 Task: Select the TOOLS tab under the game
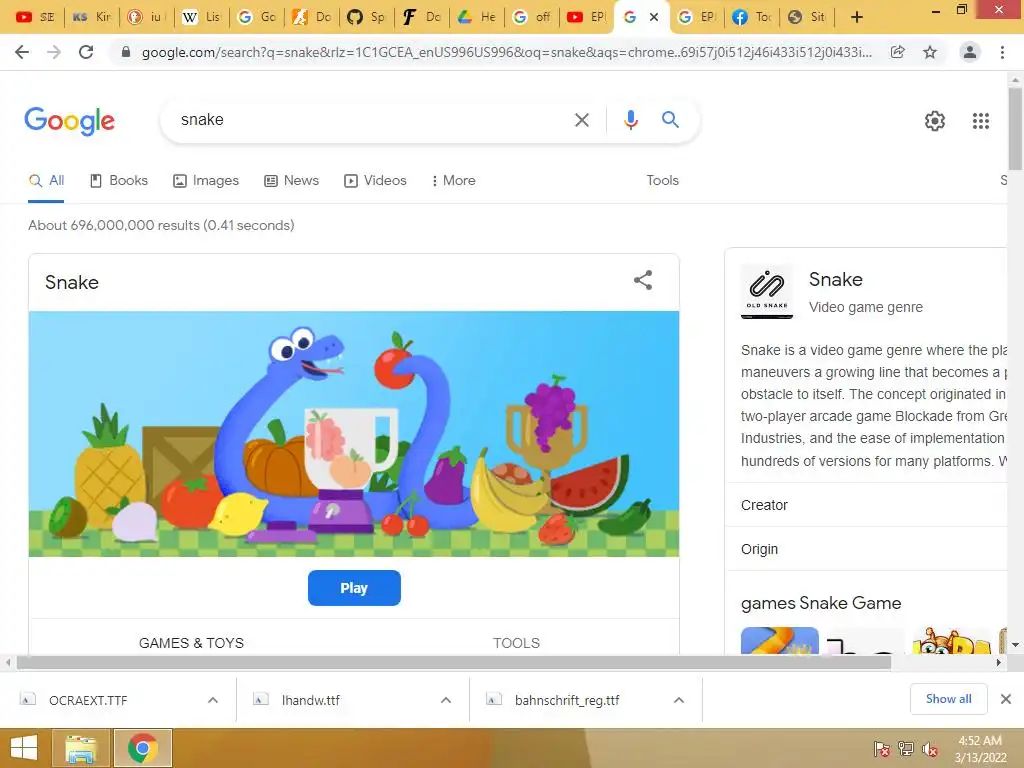517,643
